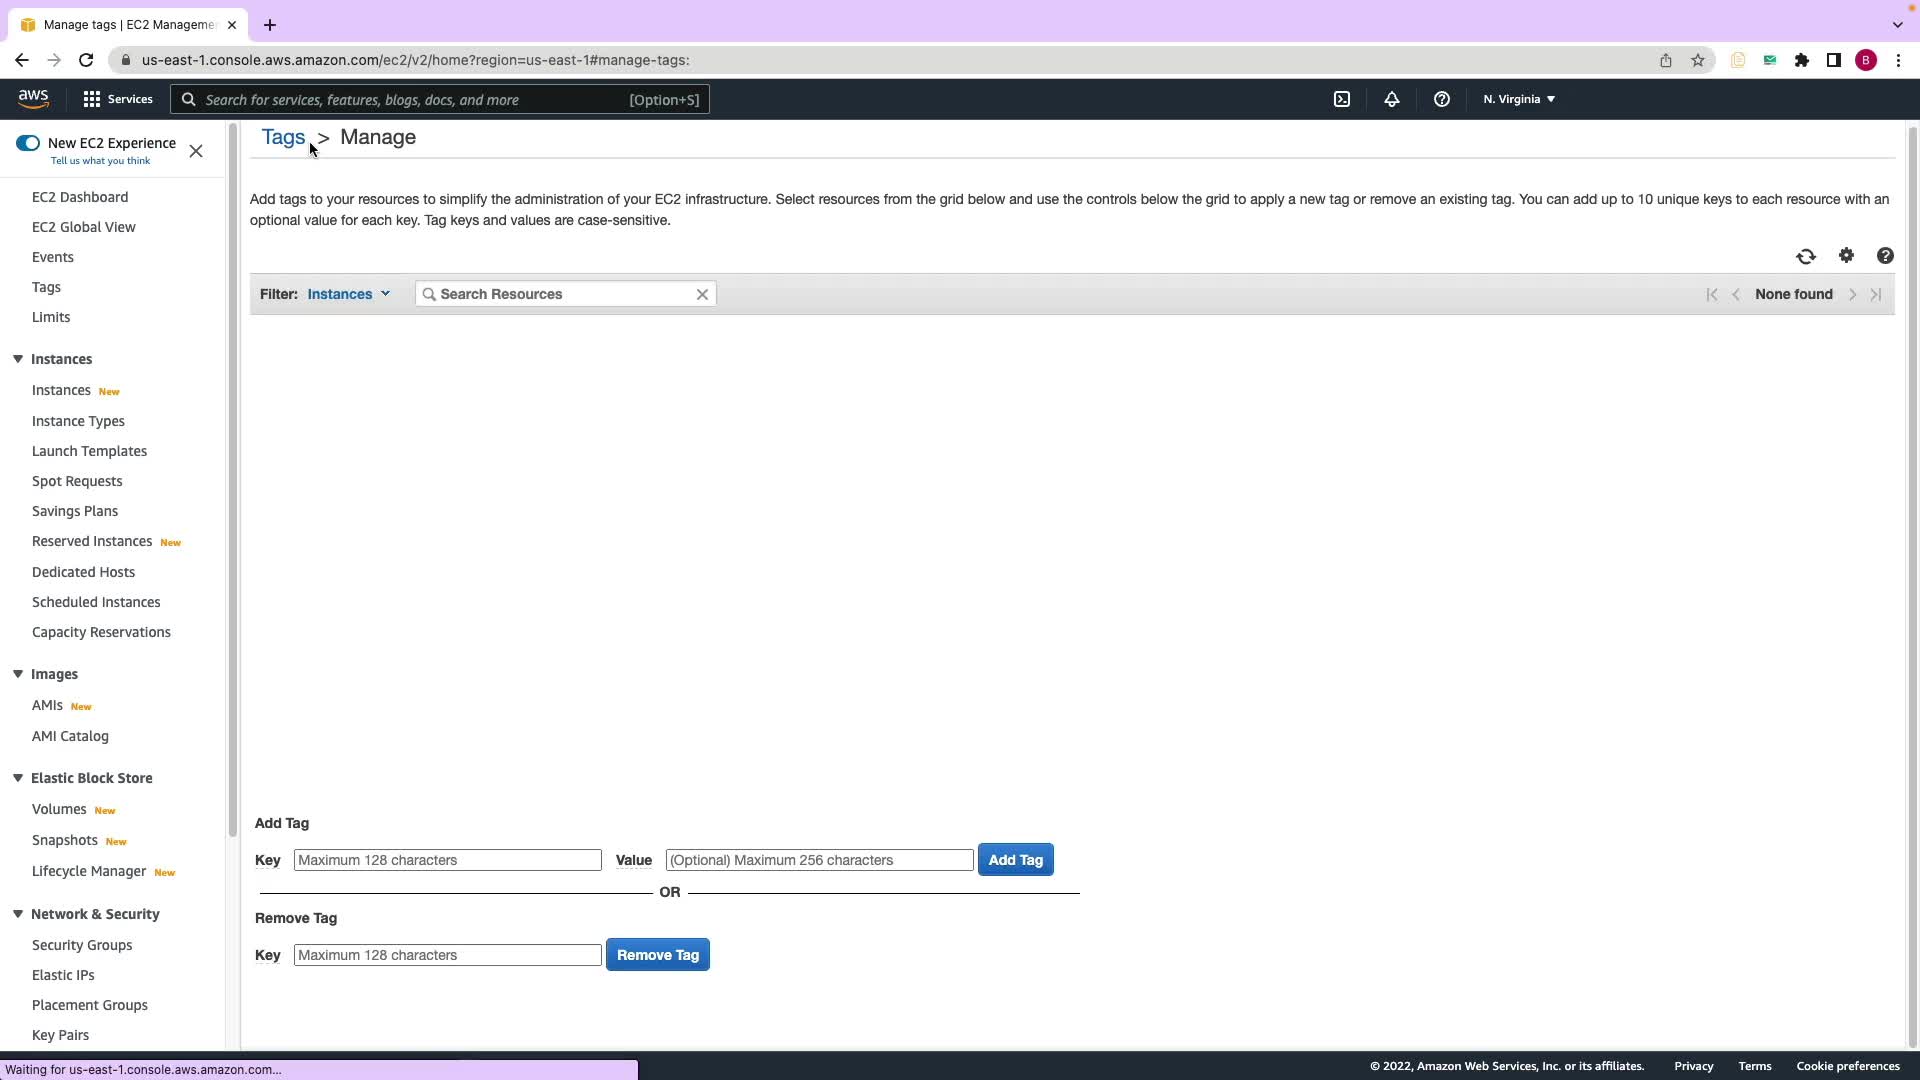Click the Remove Tag button
The image size is (1920, 1080).
[657, 955]
